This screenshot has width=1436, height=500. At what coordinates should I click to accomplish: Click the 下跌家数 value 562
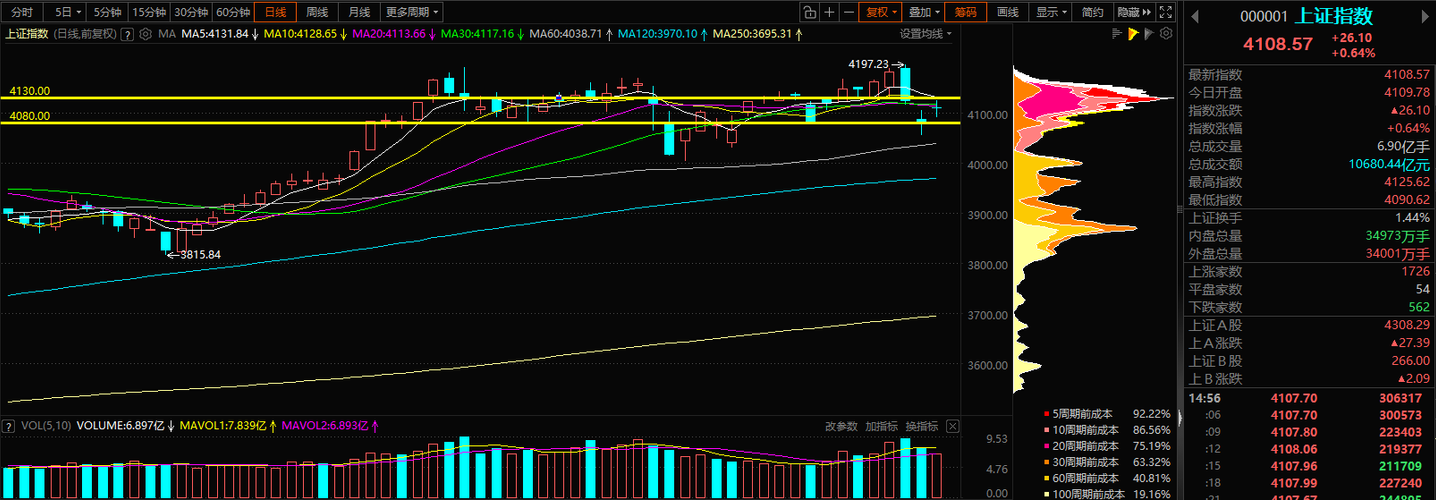[1419, 307]
